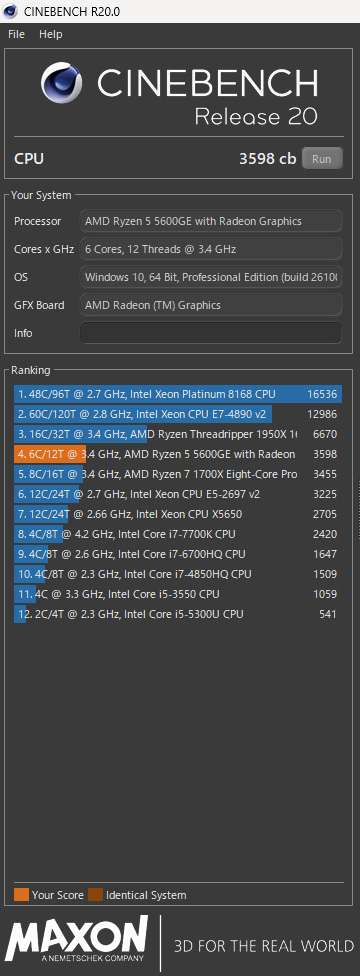Click the OS information field
This screenshot has height=976, width=360.
(x=211, y=277)
